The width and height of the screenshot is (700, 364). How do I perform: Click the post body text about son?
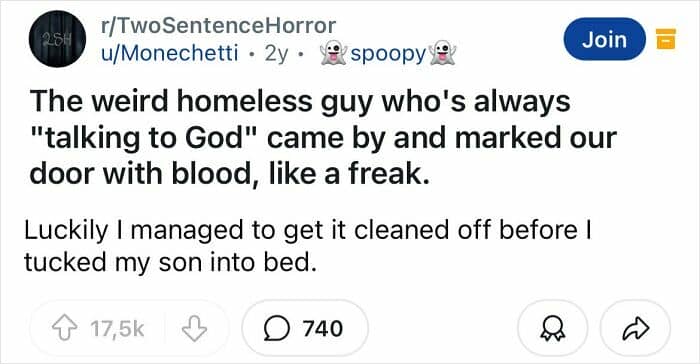pos(308,246)
